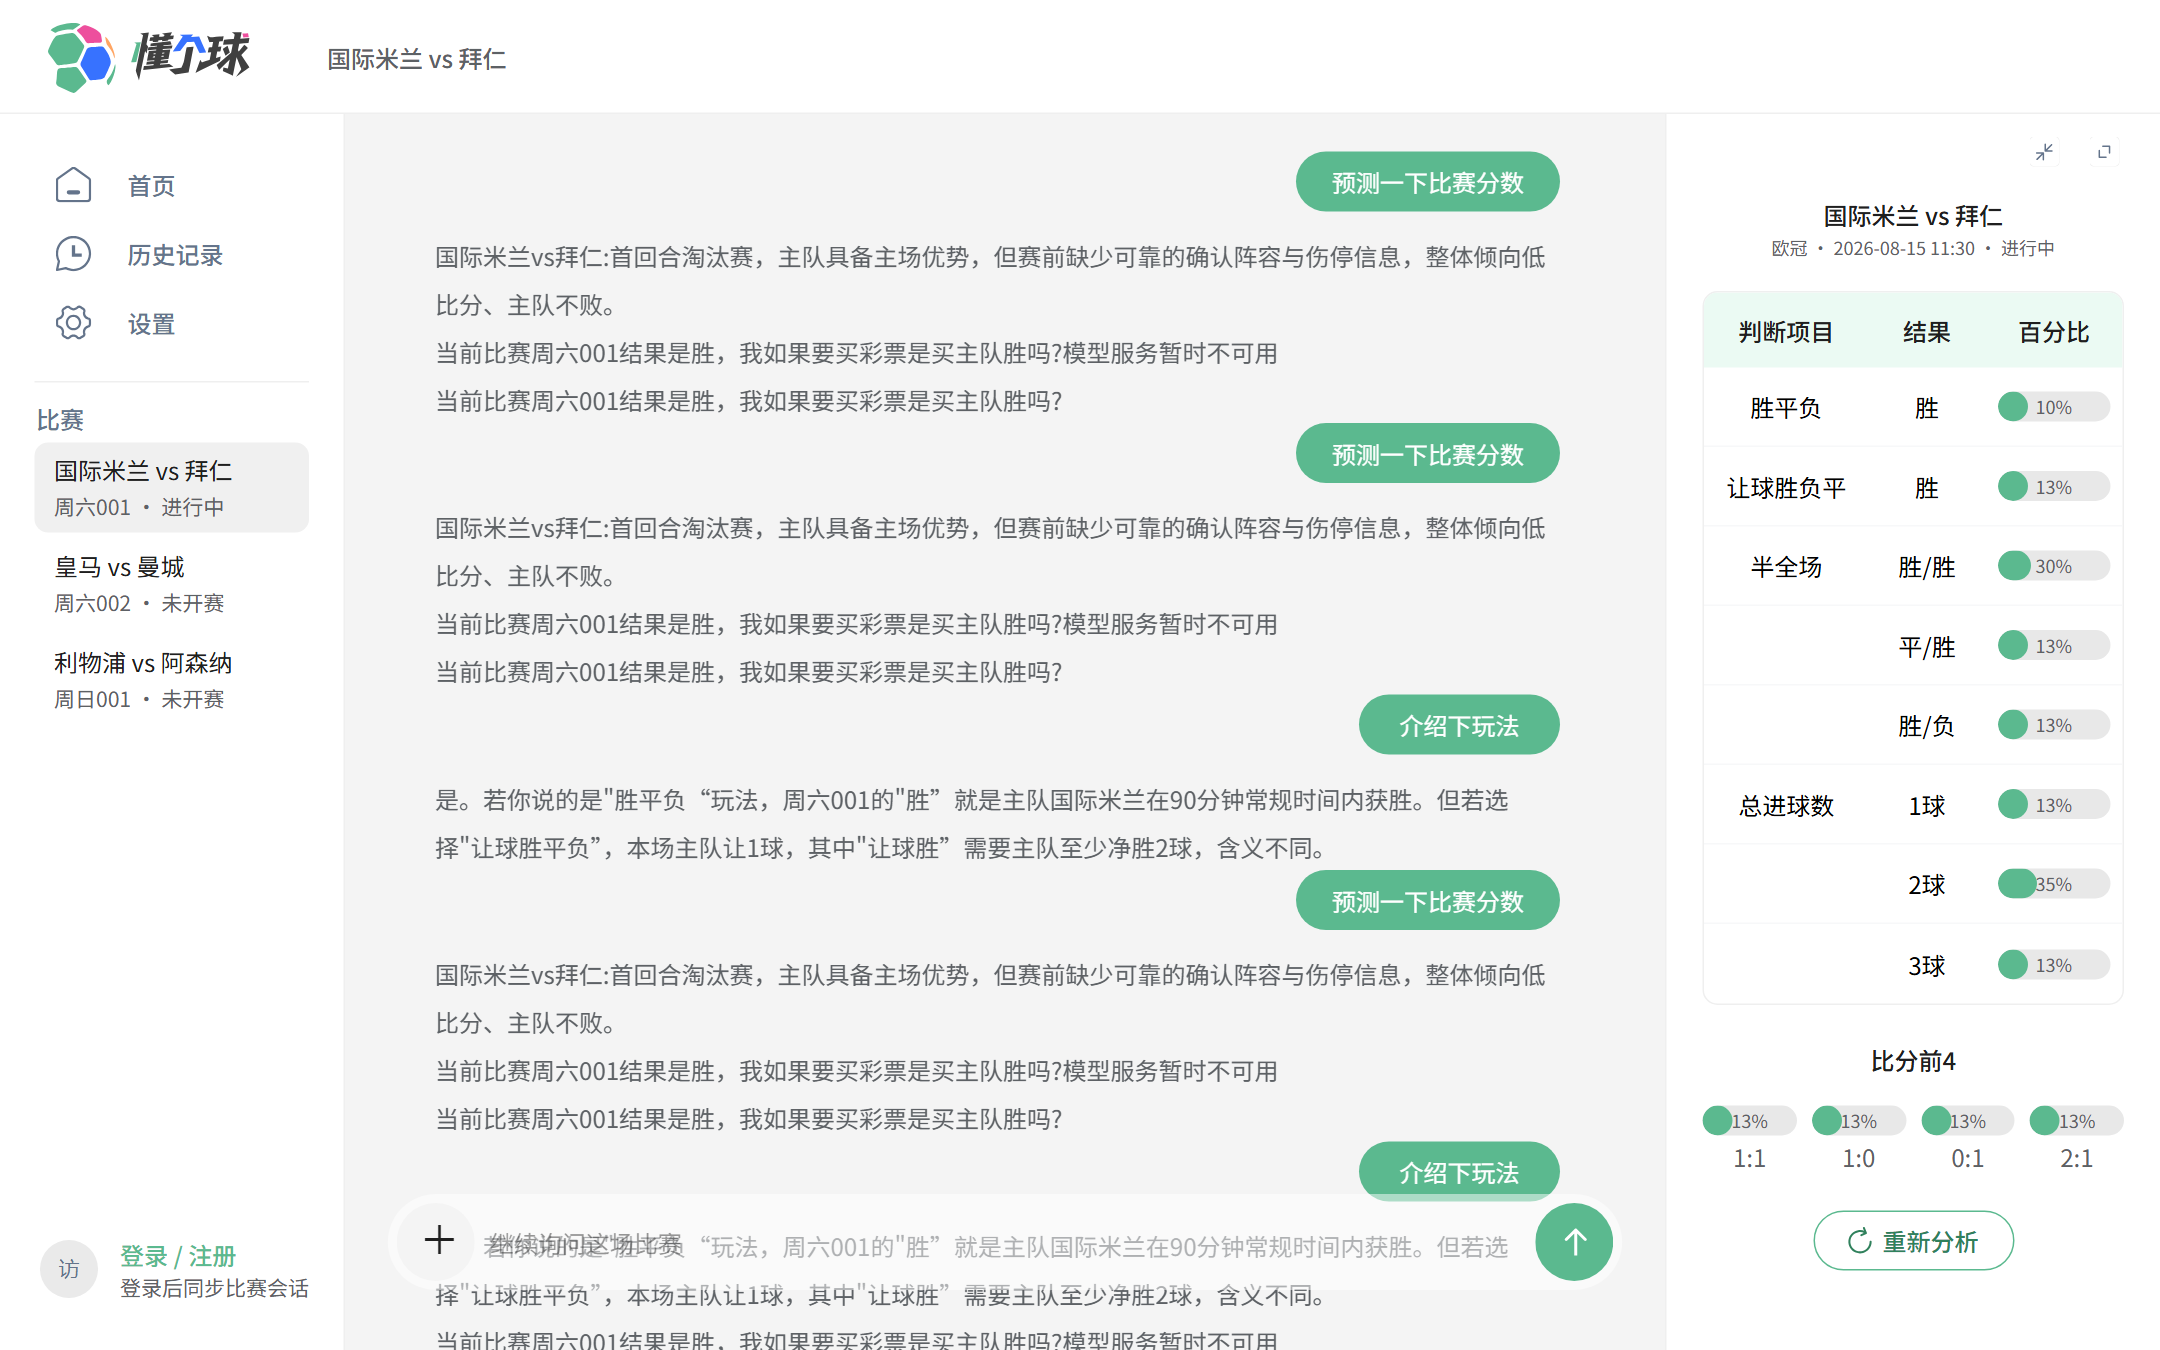Click the 1球 13% bar
Screen dimensions: 2160x1350
pyautogui.click(x=2053, y=805)
